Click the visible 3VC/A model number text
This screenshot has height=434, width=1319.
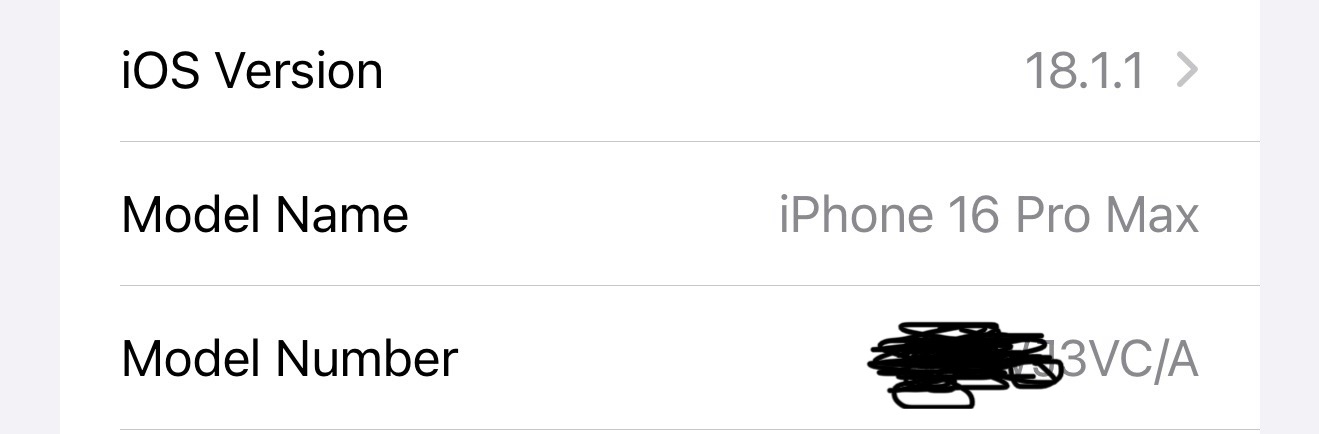coord(1128,360)
